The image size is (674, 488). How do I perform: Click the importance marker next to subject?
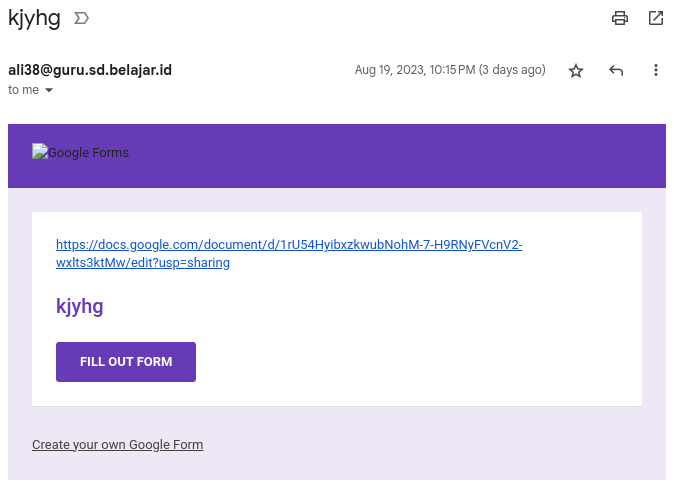pyautogui.click(x=81, y=18)
